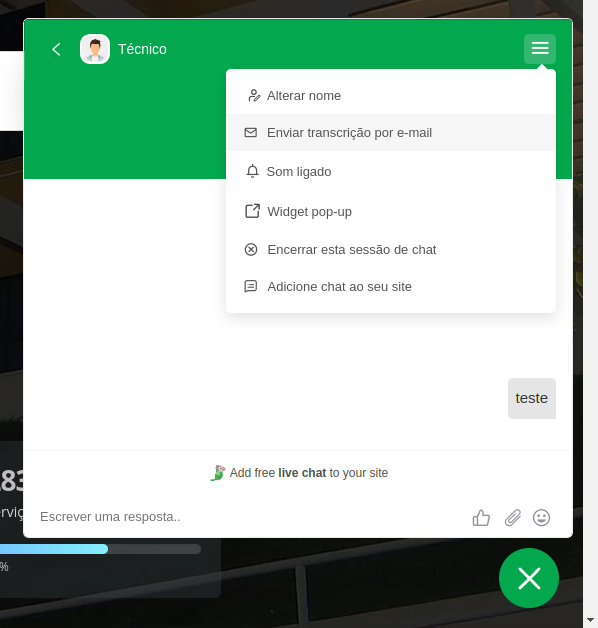Open Widget pop-up in new window
The height and width of the screenshot is (628, 598).
click(x=391, y=211)
